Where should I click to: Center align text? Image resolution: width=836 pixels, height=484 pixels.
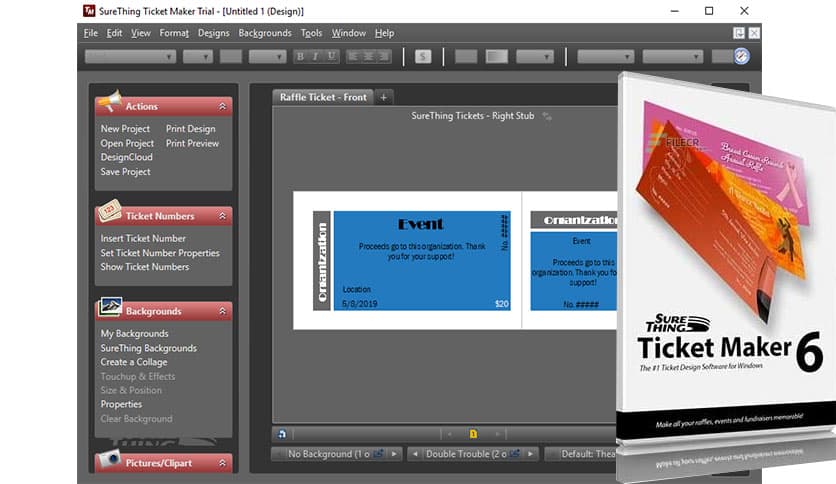[x=368, y=57]
